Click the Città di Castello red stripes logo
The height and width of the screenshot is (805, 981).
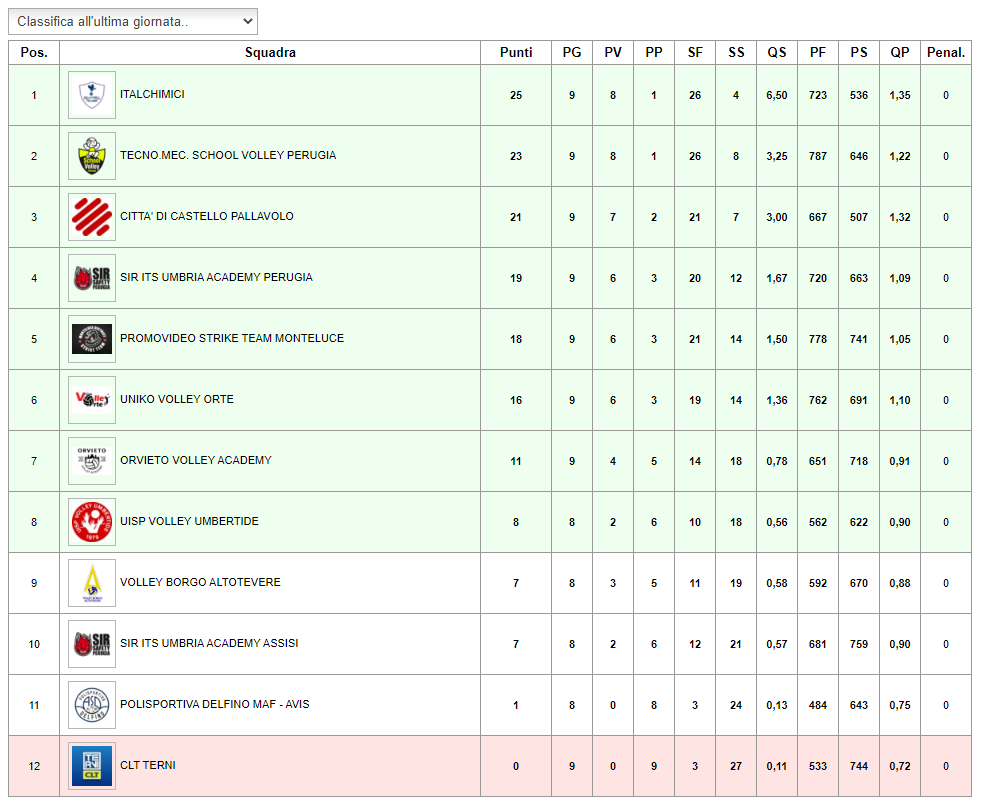[x=92, y=217]
